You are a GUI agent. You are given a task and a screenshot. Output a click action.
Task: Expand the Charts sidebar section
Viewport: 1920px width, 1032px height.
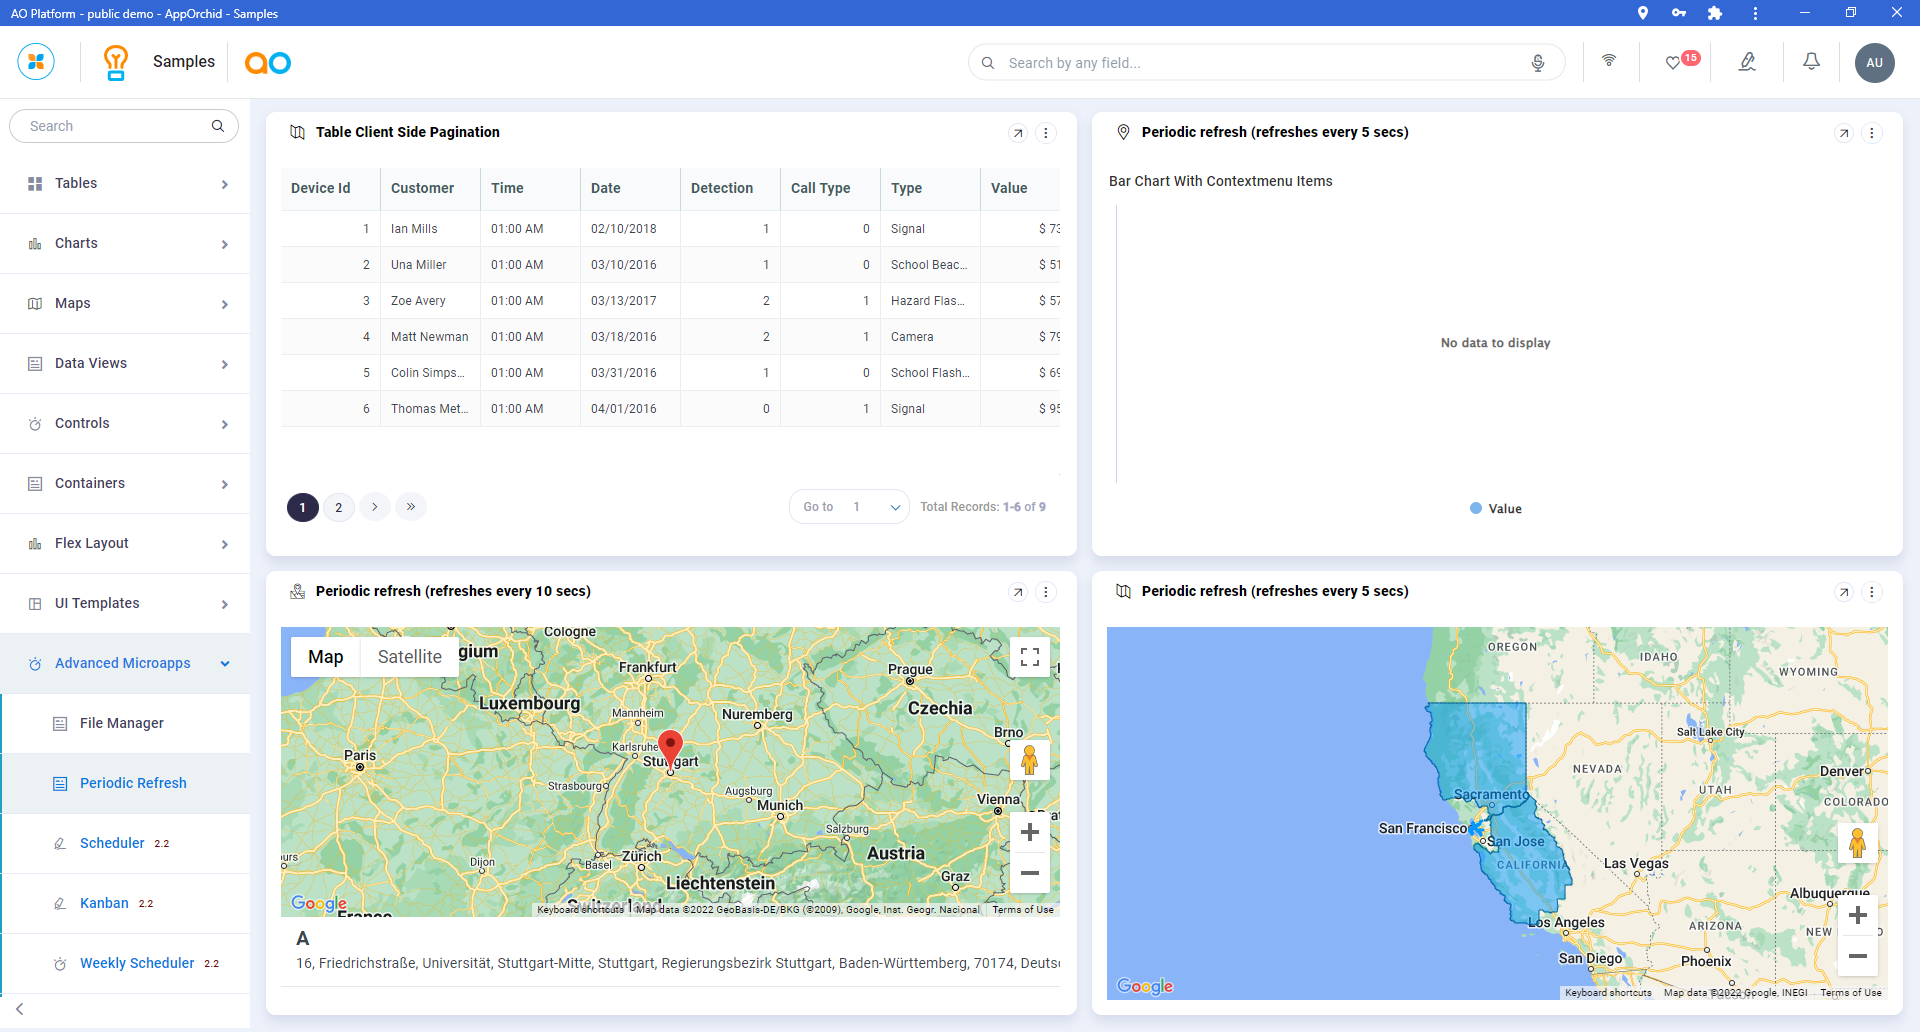(125, 244)
